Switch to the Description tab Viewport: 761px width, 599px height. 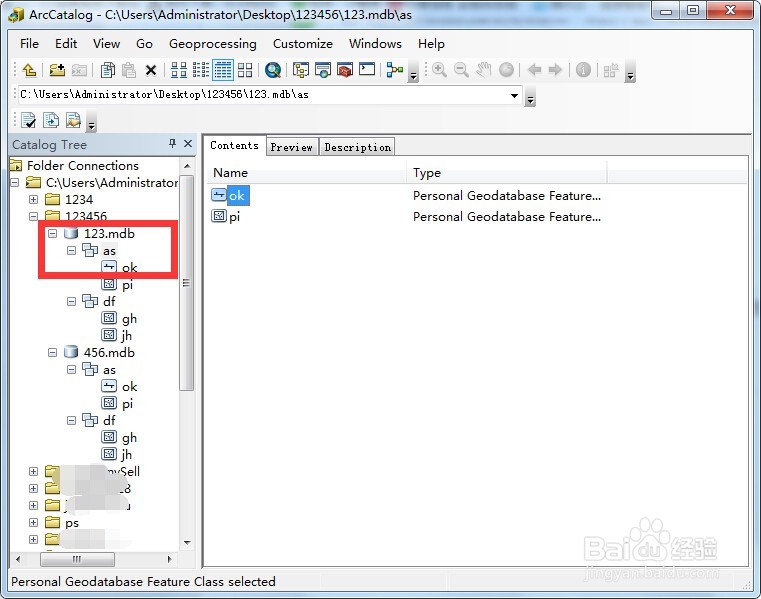[358, 147]
